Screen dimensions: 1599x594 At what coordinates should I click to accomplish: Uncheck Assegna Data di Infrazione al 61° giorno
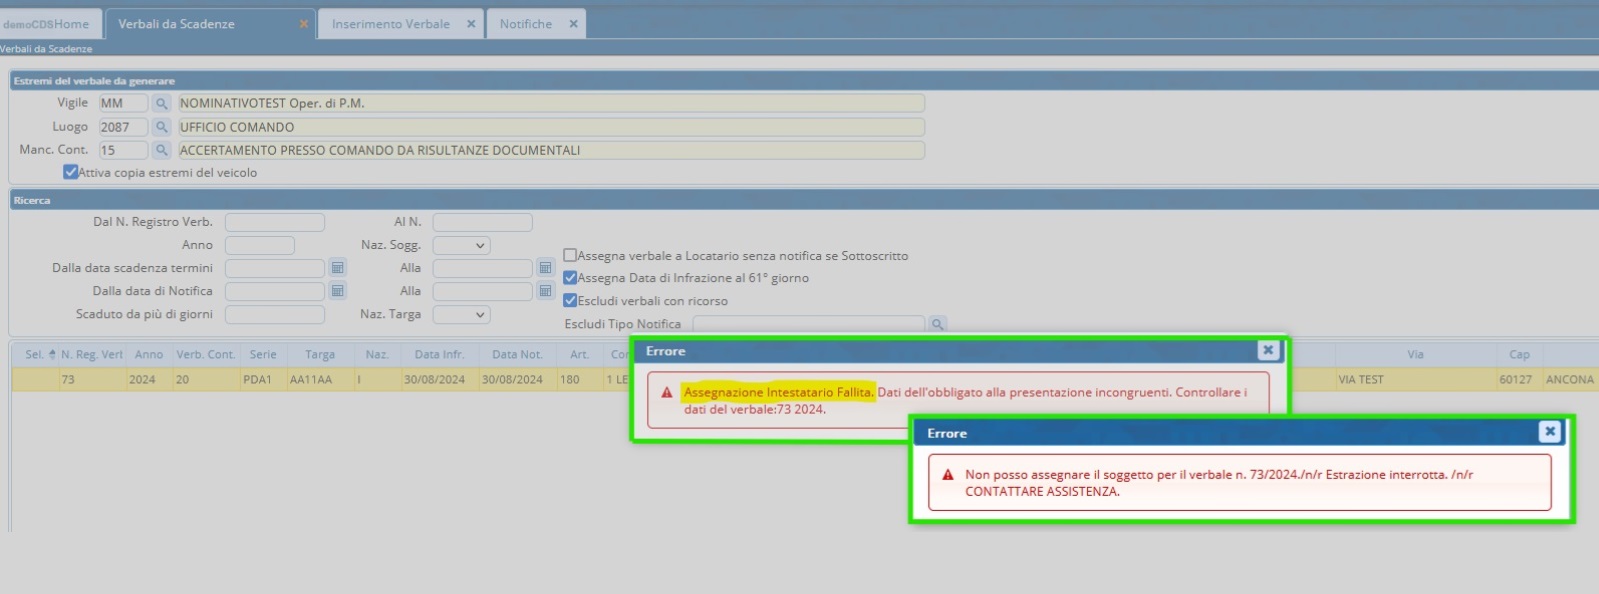coord(570,278)
